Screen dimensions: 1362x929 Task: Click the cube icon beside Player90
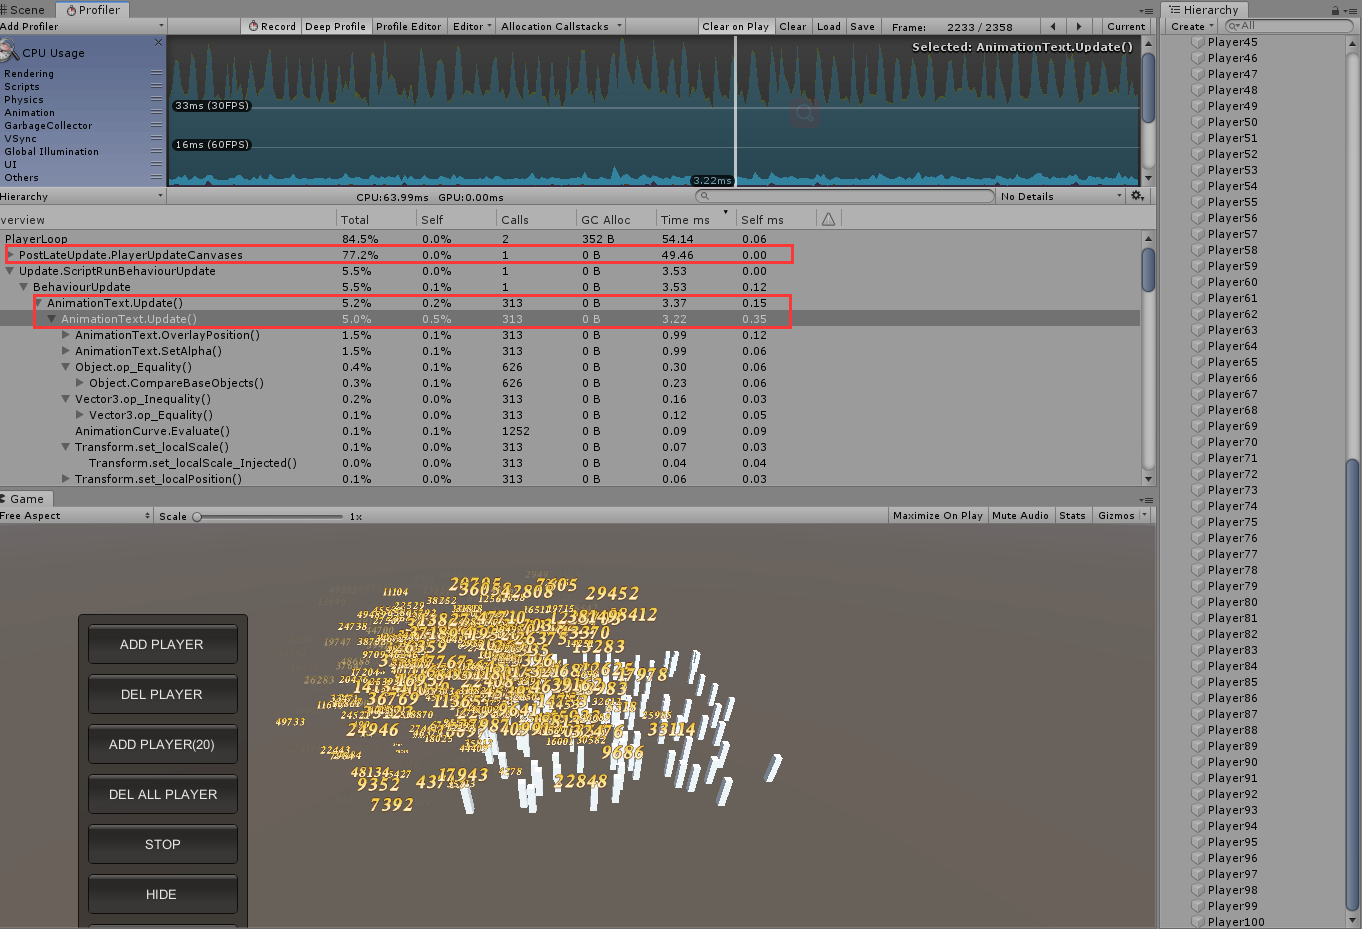click(1197, 762)
